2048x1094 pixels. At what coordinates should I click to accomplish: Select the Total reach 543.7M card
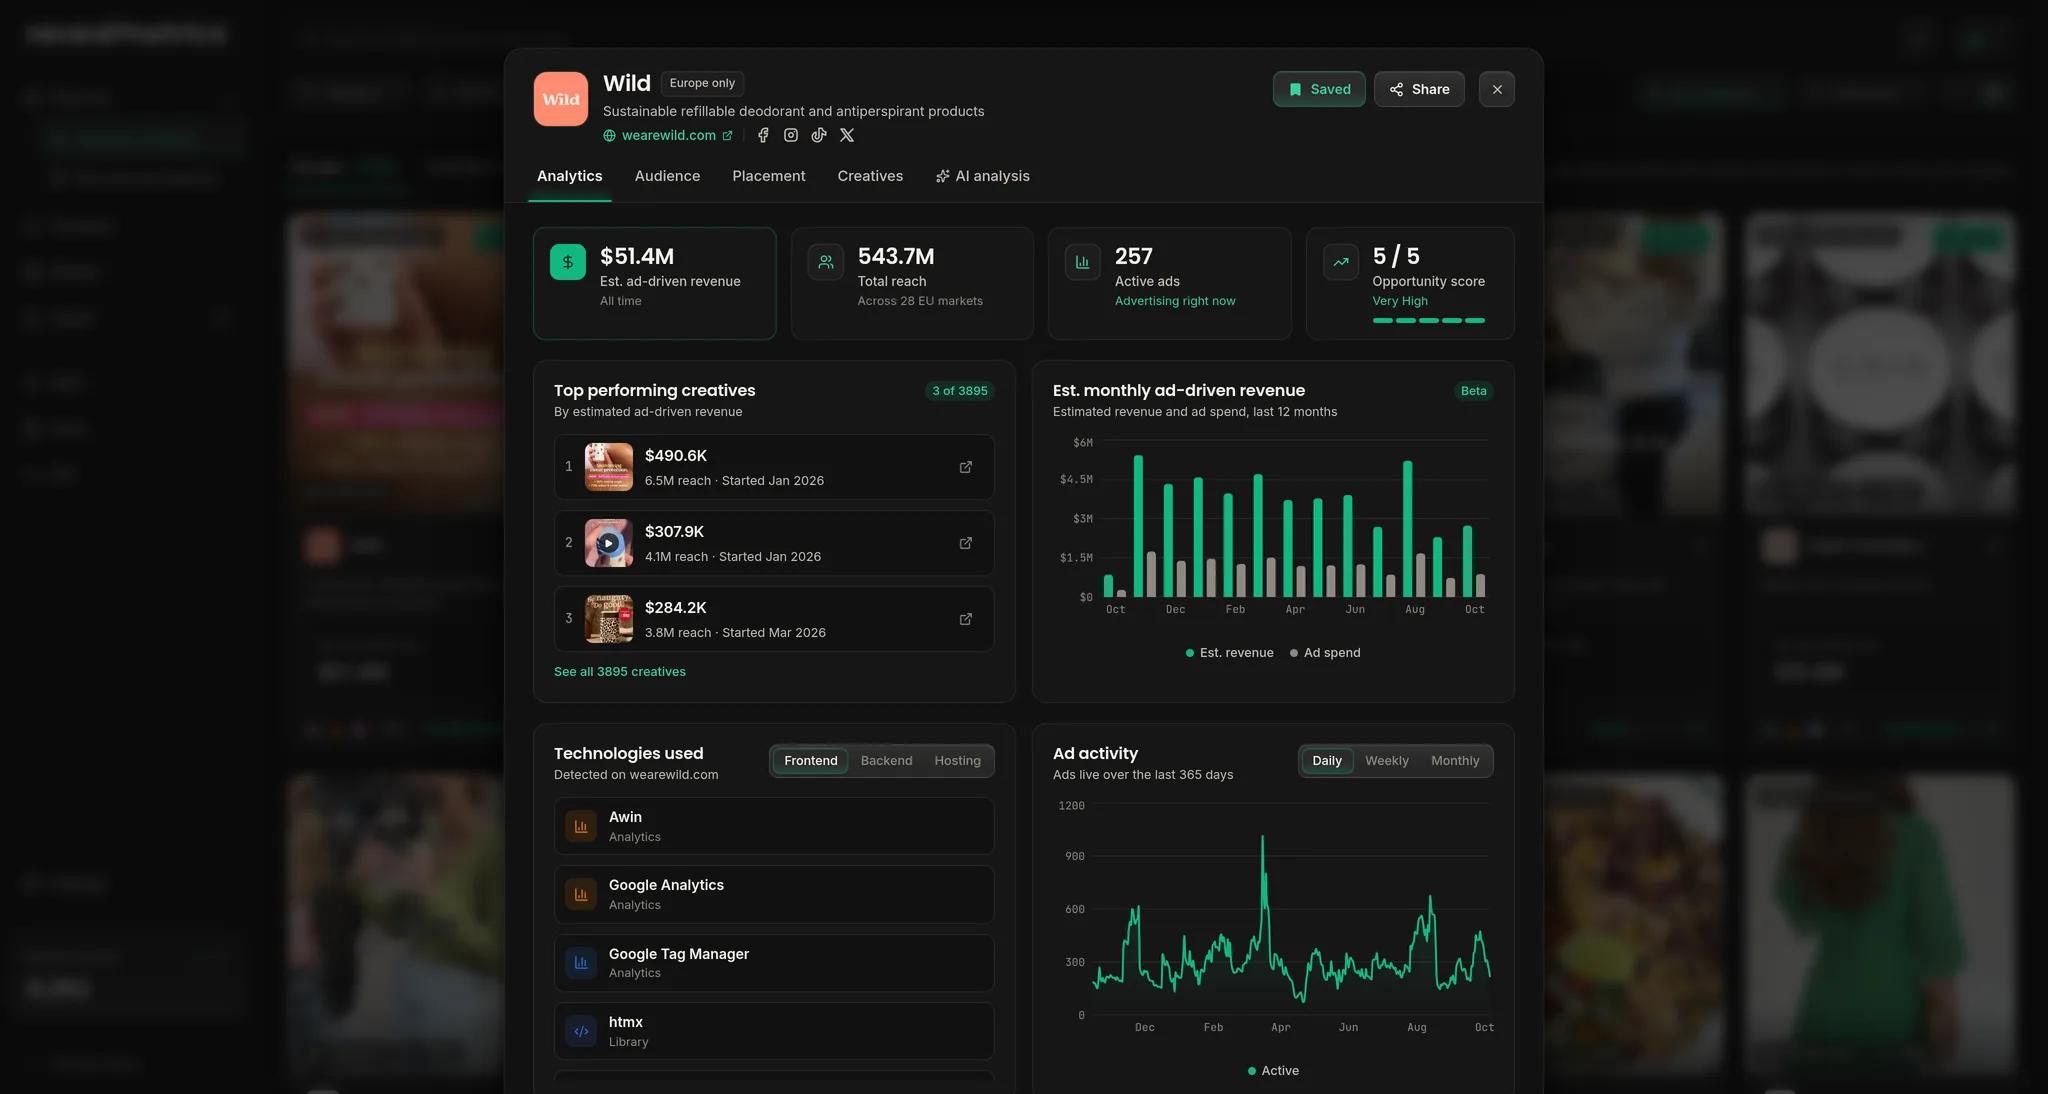pyautogui.click(x=912, y=283)
